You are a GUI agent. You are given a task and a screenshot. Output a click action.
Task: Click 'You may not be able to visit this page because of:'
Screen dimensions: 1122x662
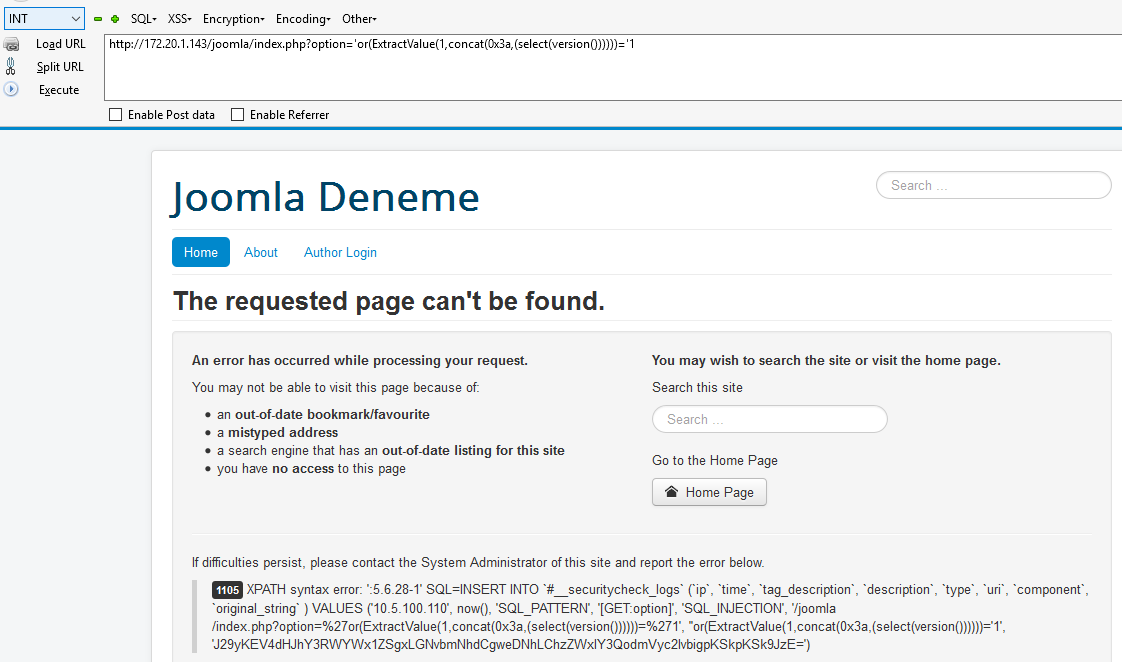pyautogui.click(x=336, y=387)
